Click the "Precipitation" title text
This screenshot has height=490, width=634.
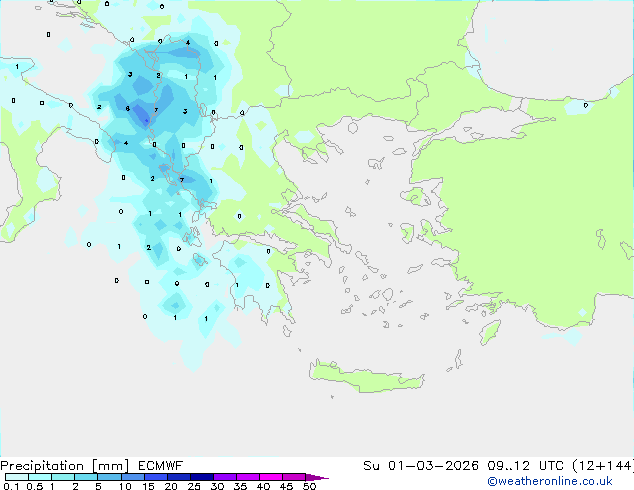click(42, 466)
